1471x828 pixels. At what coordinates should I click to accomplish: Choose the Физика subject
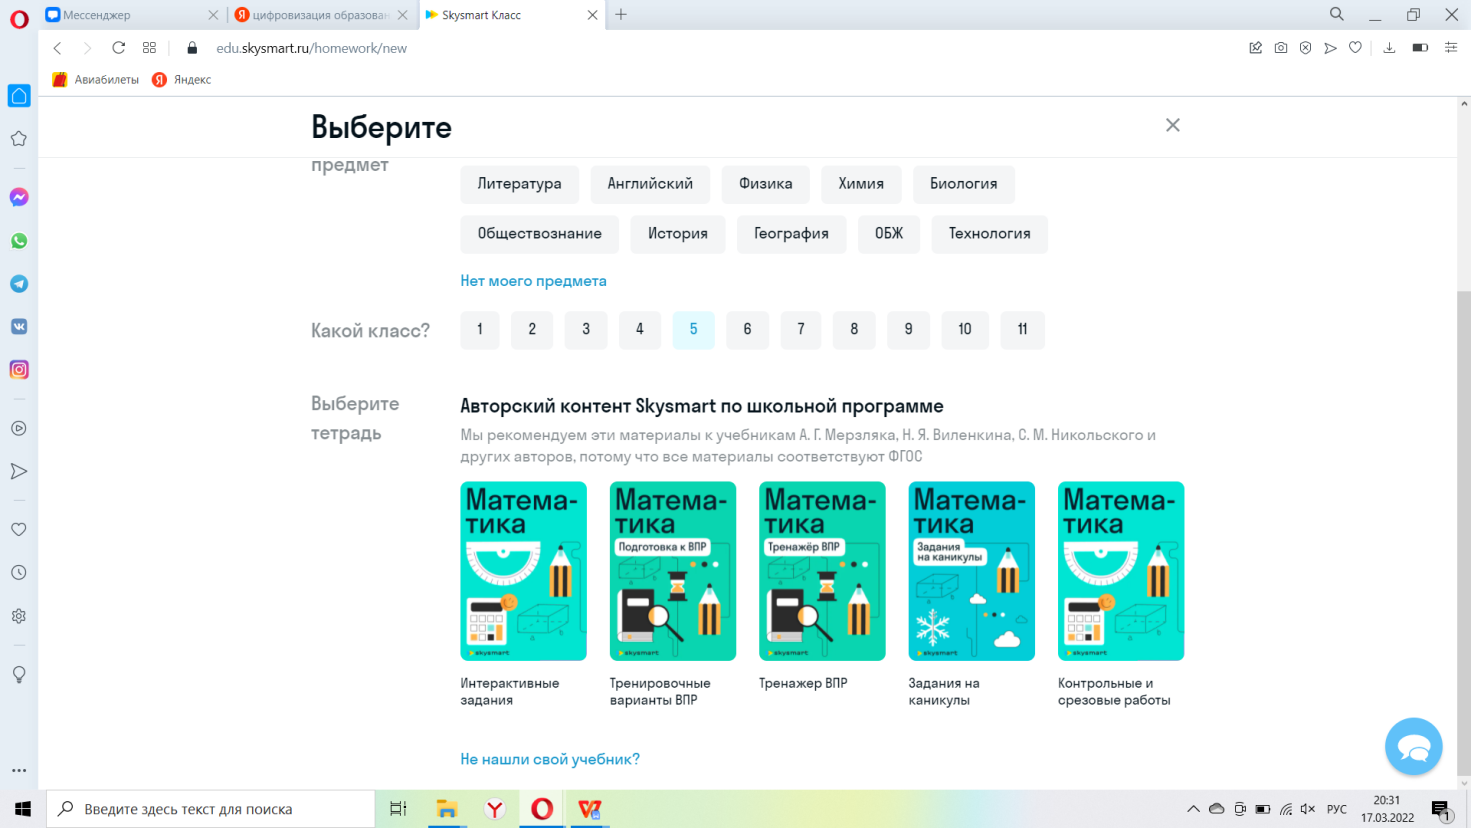[766, 184]
